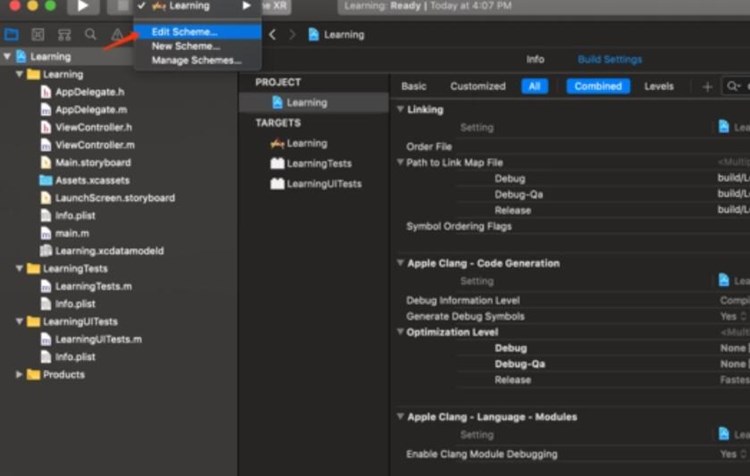This screenshot has width=750, height=476.
Task: Select Learning app target icon
Action: pos(277,144)
